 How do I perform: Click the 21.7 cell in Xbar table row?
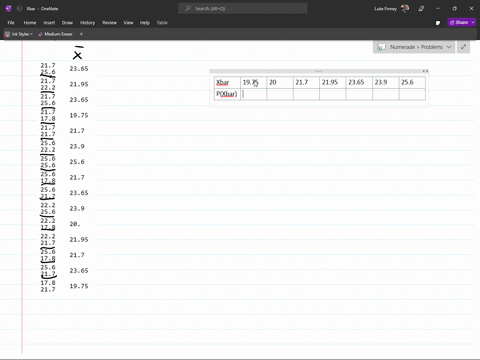(306, 82)
